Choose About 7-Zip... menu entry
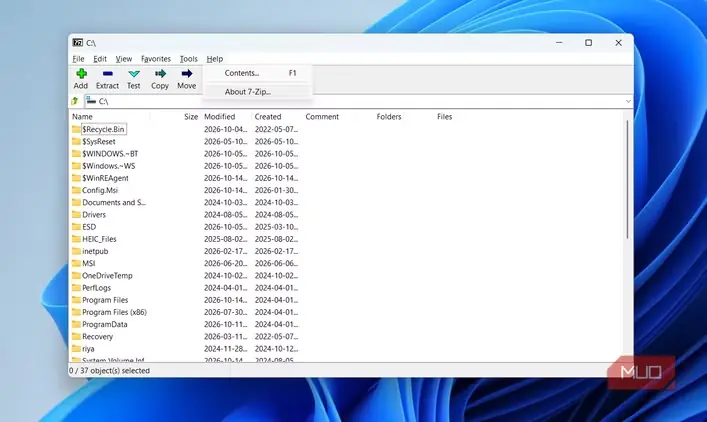The height and width of the screenshot is (422, 707). coord(257,92)
